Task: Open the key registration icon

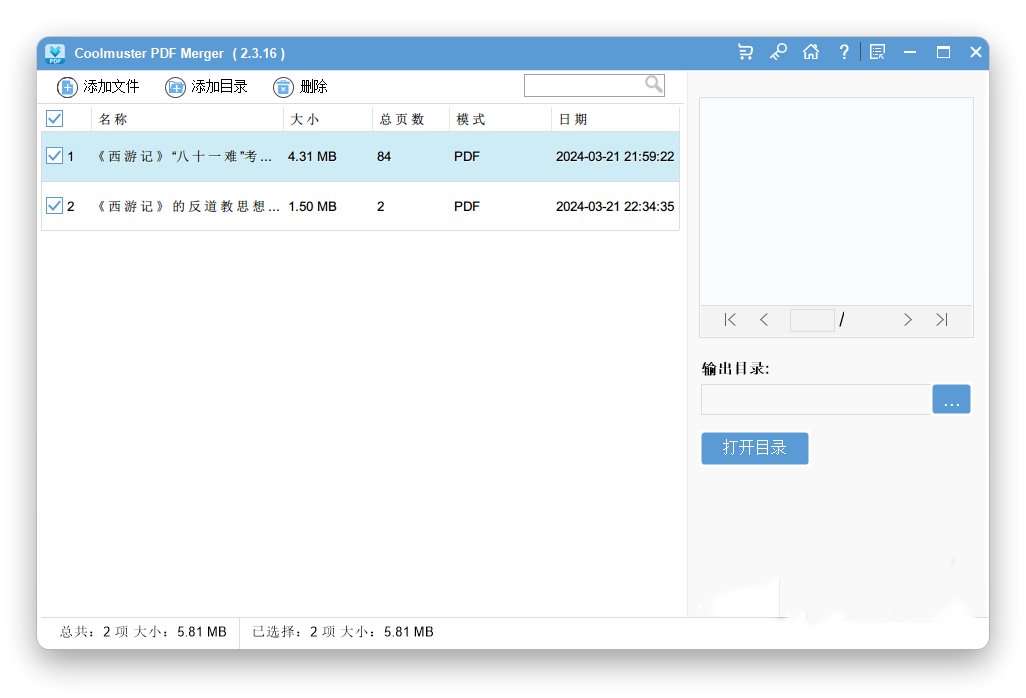Action: point(778,52)
